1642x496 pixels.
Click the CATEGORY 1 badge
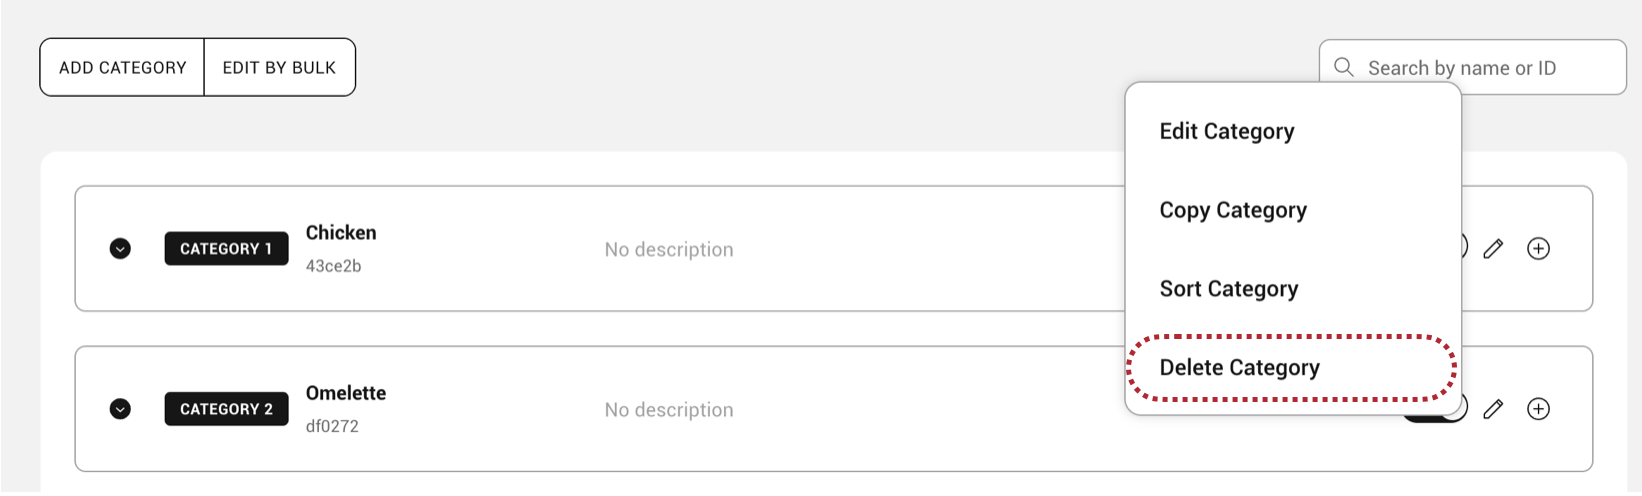(226, 249)
